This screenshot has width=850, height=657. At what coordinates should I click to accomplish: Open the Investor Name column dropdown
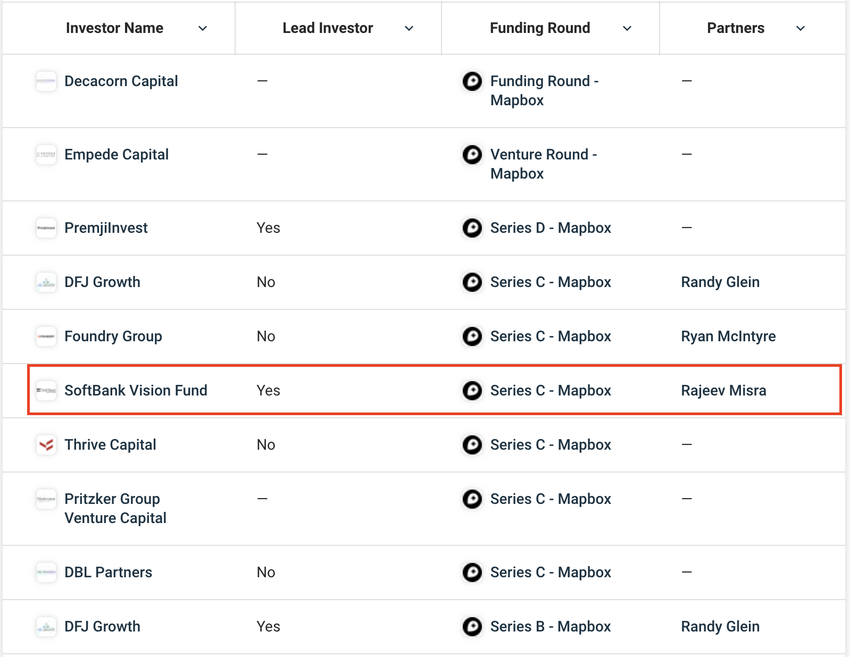click(x=203, y=29)
